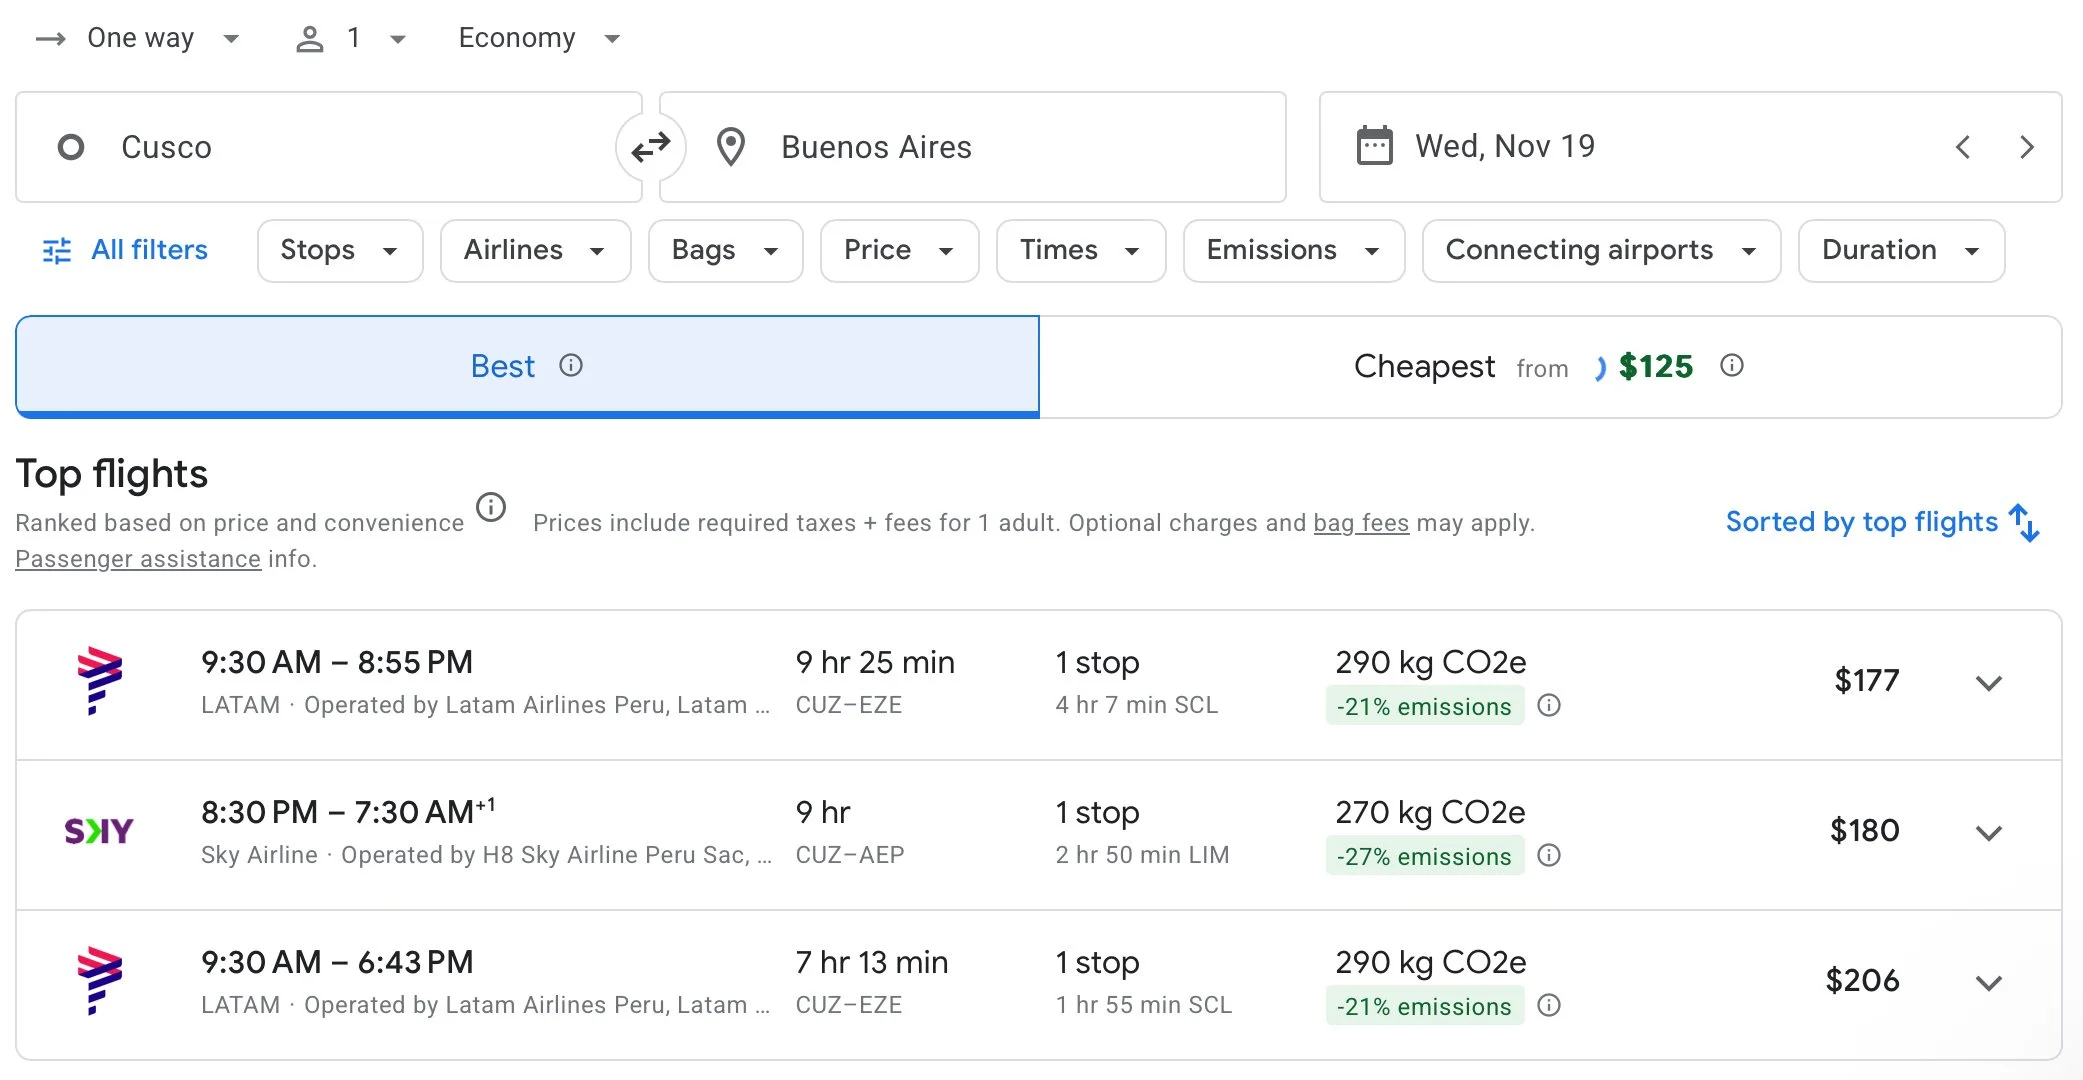Open emissions info for $177 LATAM flight
Viewport: 2083px width, 1080px height.
coord(1548,706)
